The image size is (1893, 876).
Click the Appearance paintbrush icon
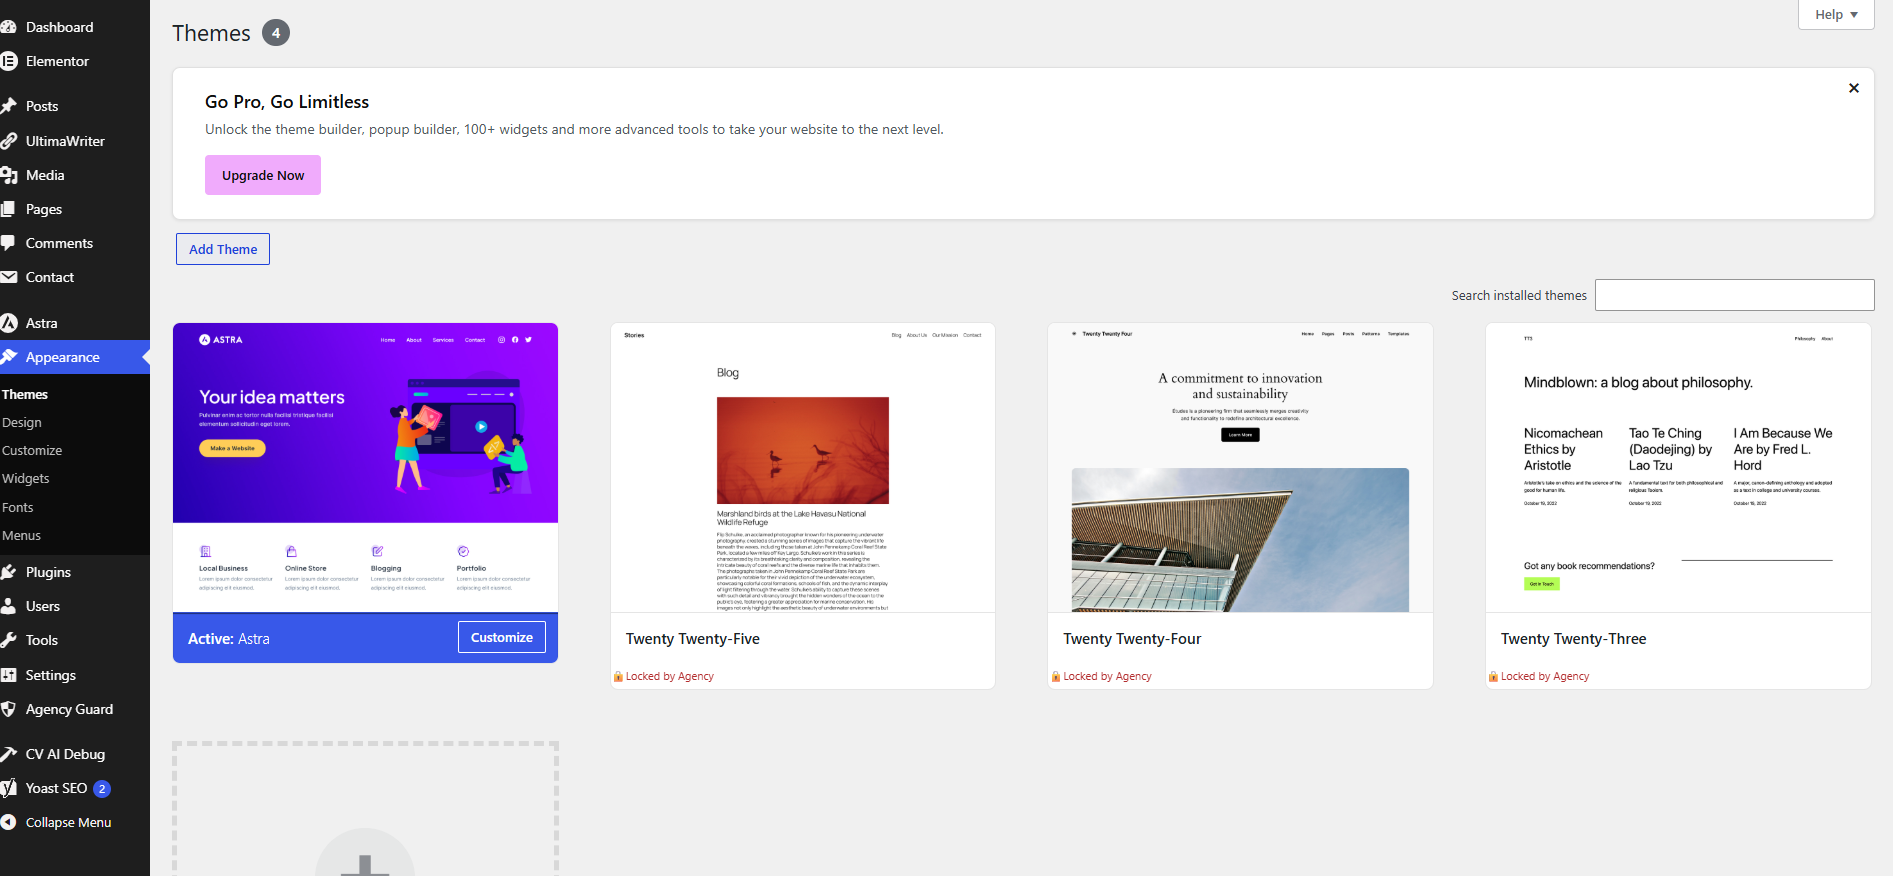(x=8, y=357)
